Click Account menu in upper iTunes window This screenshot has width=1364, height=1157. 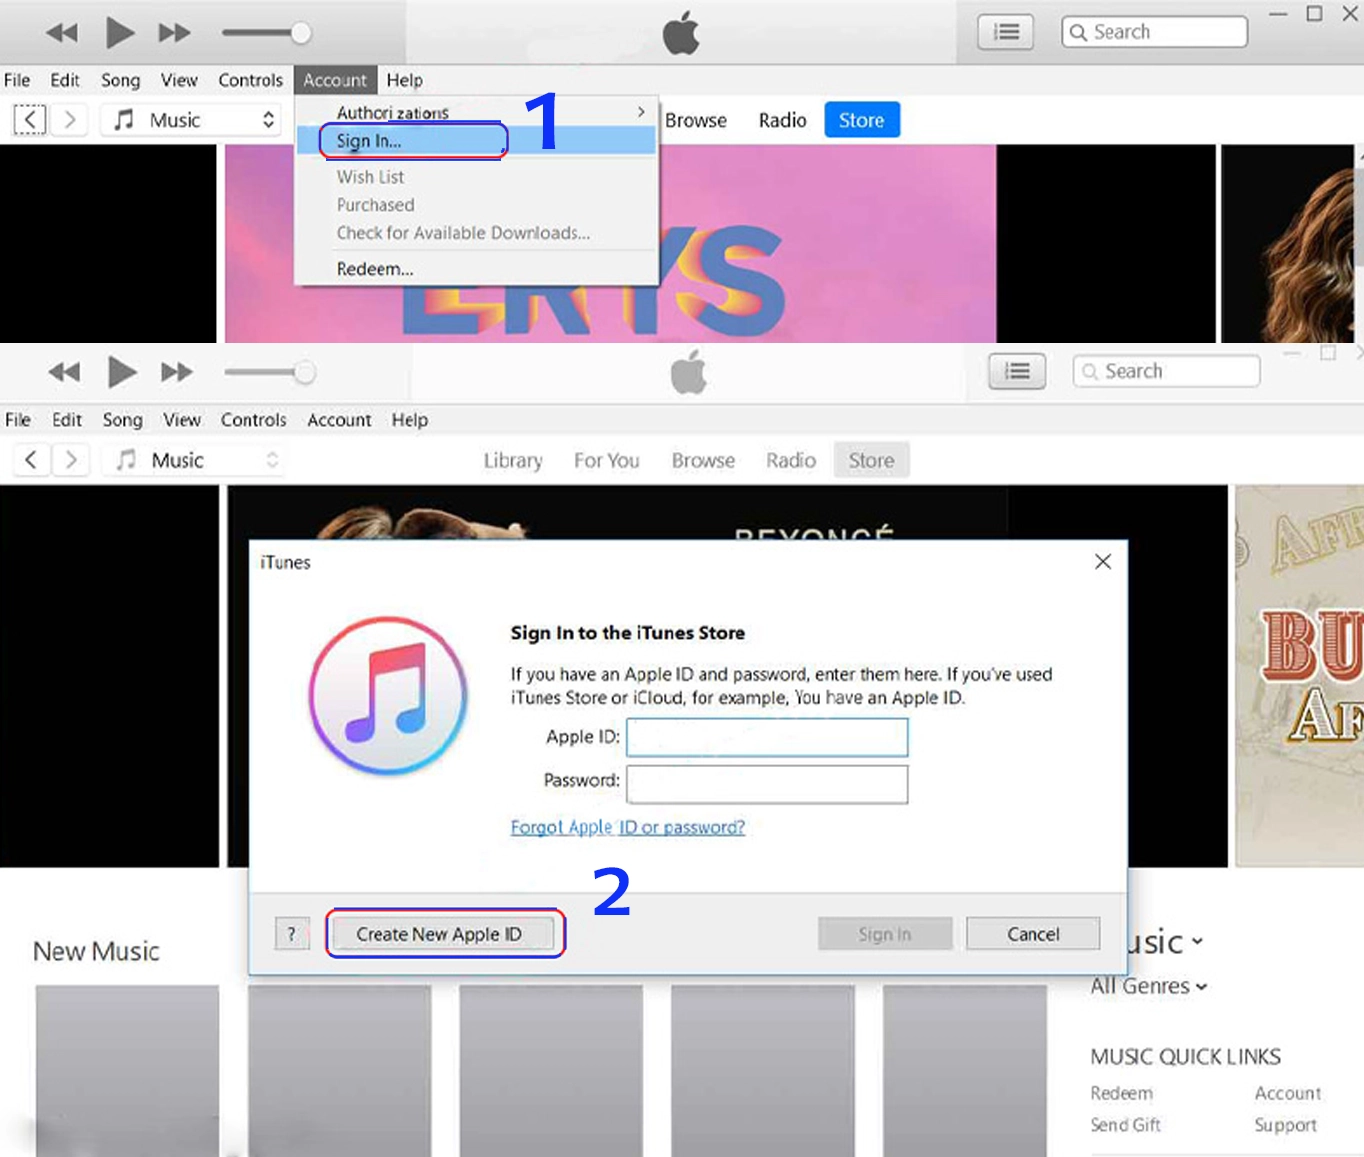(x=335, y=80)
